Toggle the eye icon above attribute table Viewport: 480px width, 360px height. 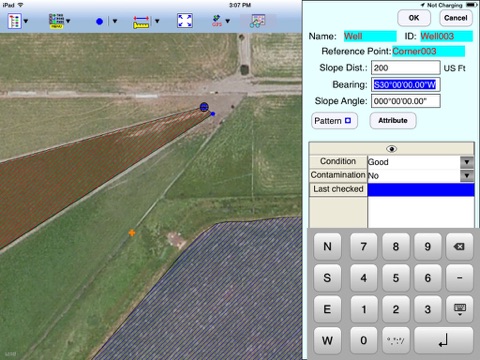(391, 149)
